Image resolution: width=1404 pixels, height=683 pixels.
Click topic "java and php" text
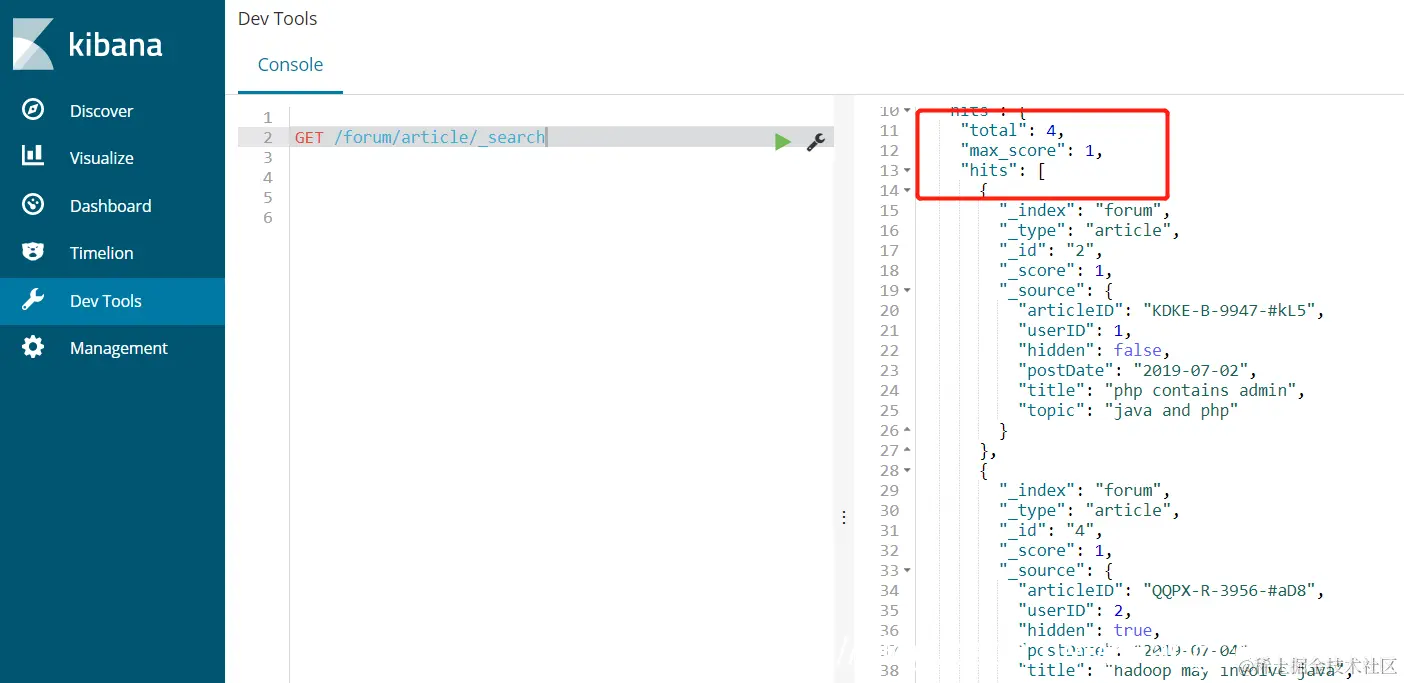tap(1172, 410)
